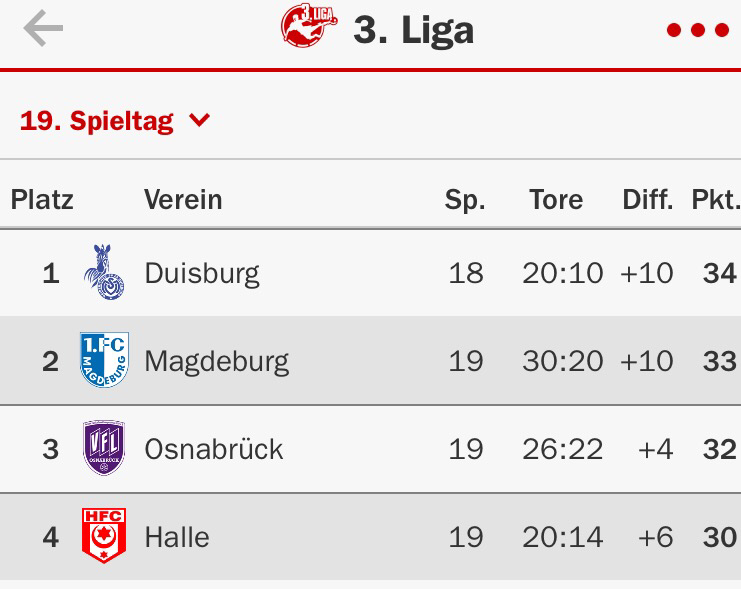Sort by the Pkt. column header
Image resolution: width=741 pixels, height=589 pixels.
pyautogui.click(x=715, y=199)
